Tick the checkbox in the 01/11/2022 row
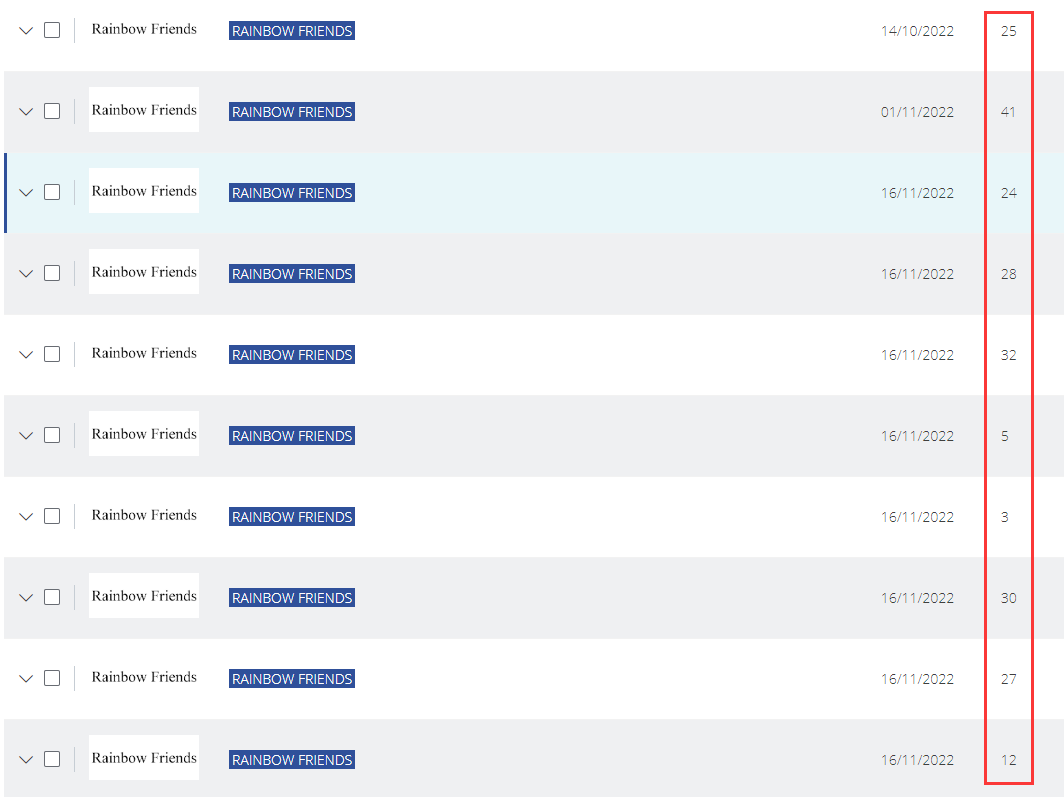Screen dimensions: 1064x797 pos(52,111)
